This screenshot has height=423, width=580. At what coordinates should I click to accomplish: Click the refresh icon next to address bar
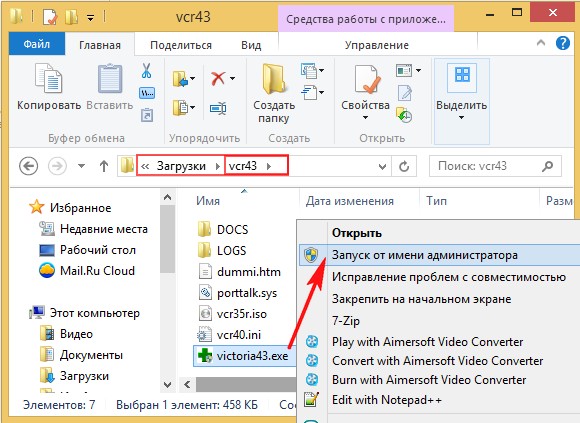(404, 166)
